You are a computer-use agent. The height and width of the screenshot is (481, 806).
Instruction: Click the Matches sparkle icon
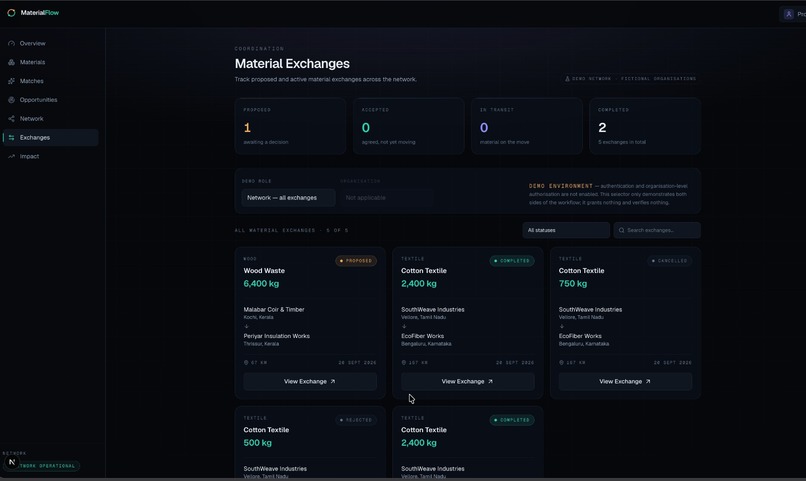11,81
